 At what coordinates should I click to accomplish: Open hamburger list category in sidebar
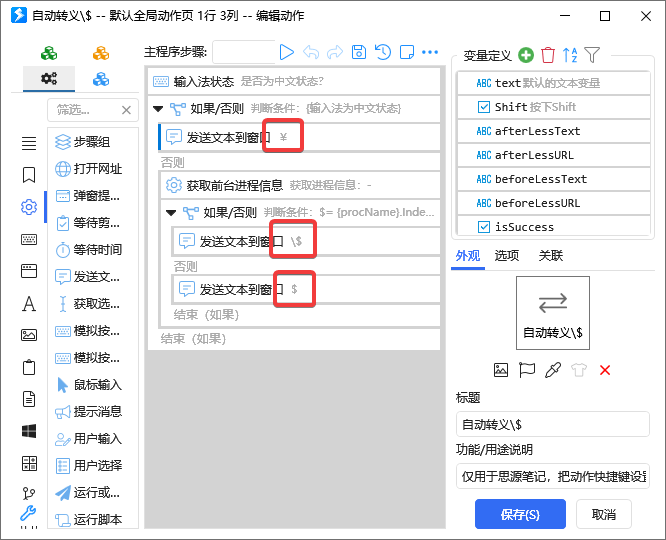(x=29, y=143)
